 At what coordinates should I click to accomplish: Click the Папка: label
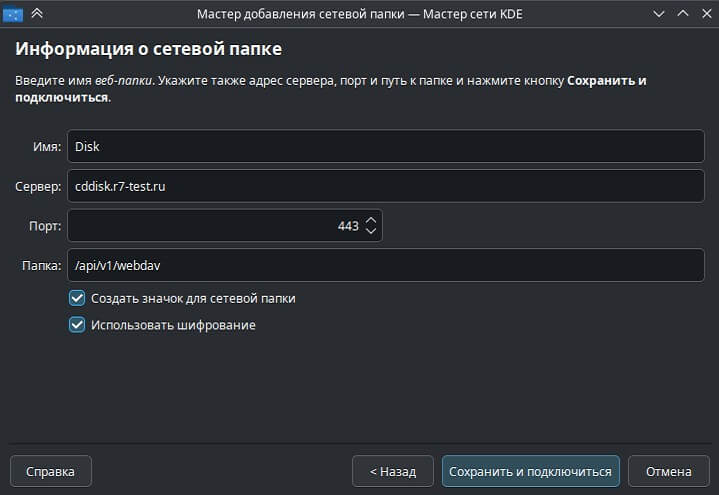tap(41, 266)
